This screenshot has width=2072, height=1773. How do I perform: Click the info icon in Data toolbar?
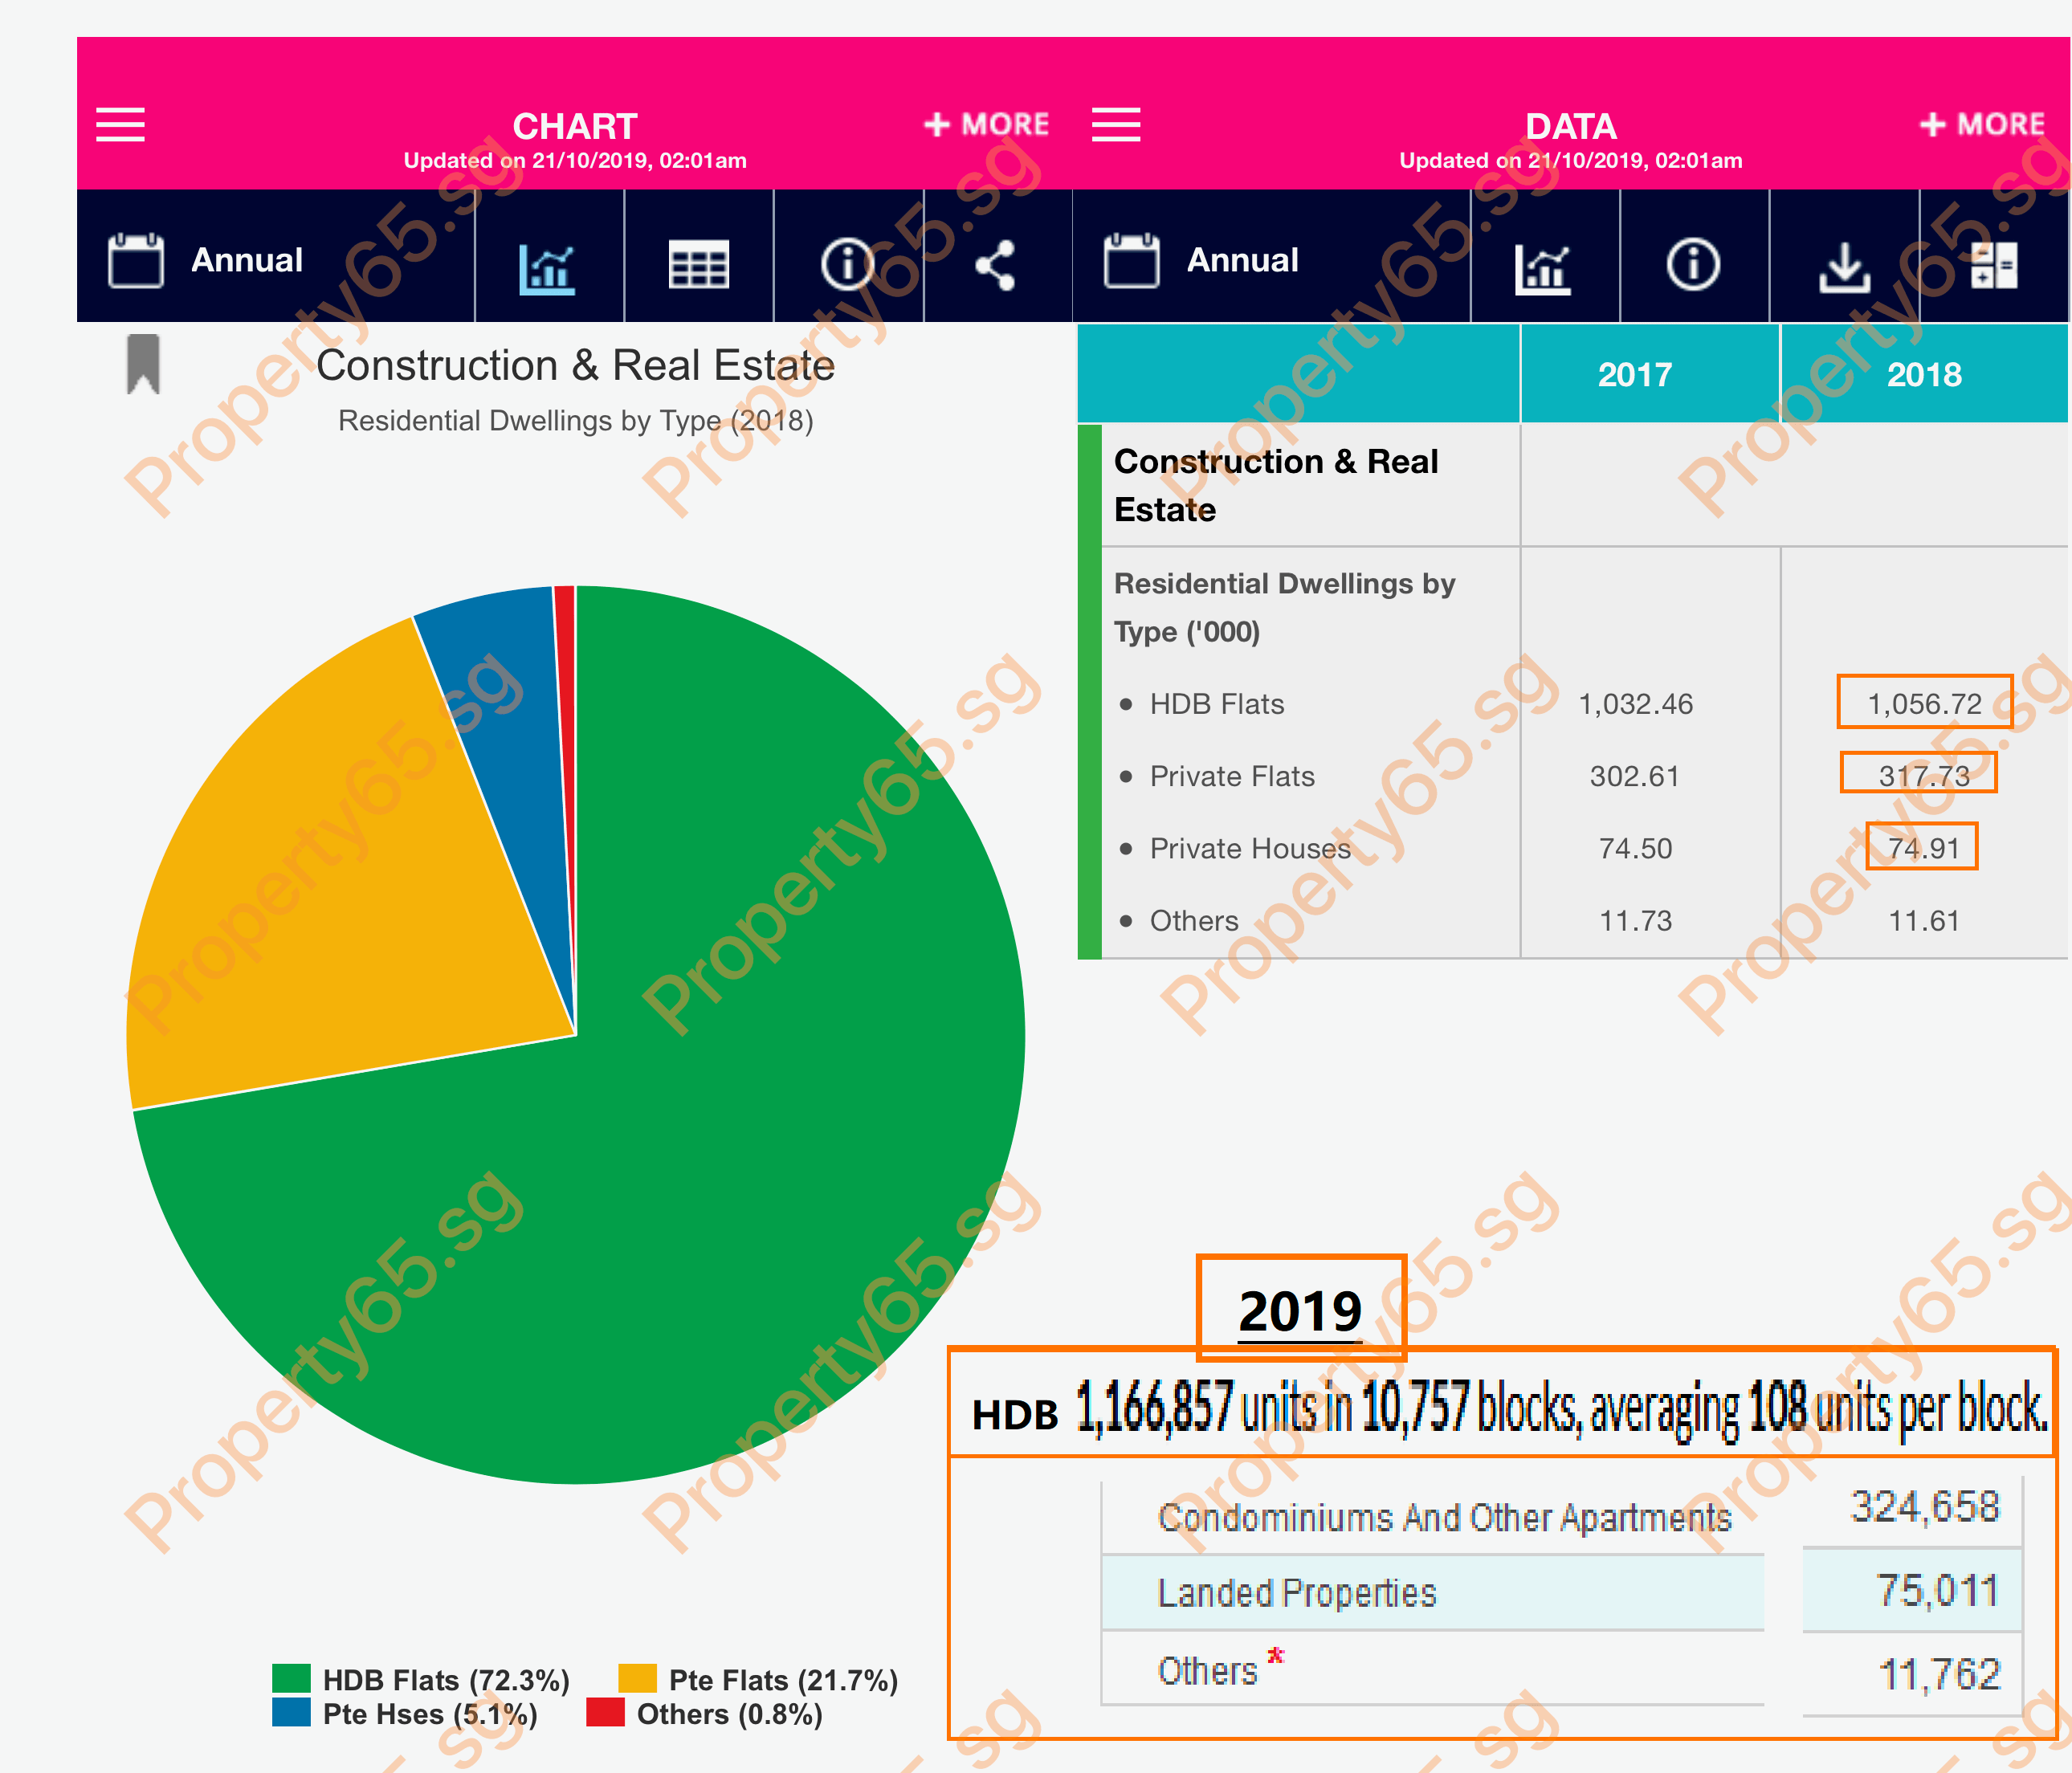pyautogui.click(x=1693, y=265)
